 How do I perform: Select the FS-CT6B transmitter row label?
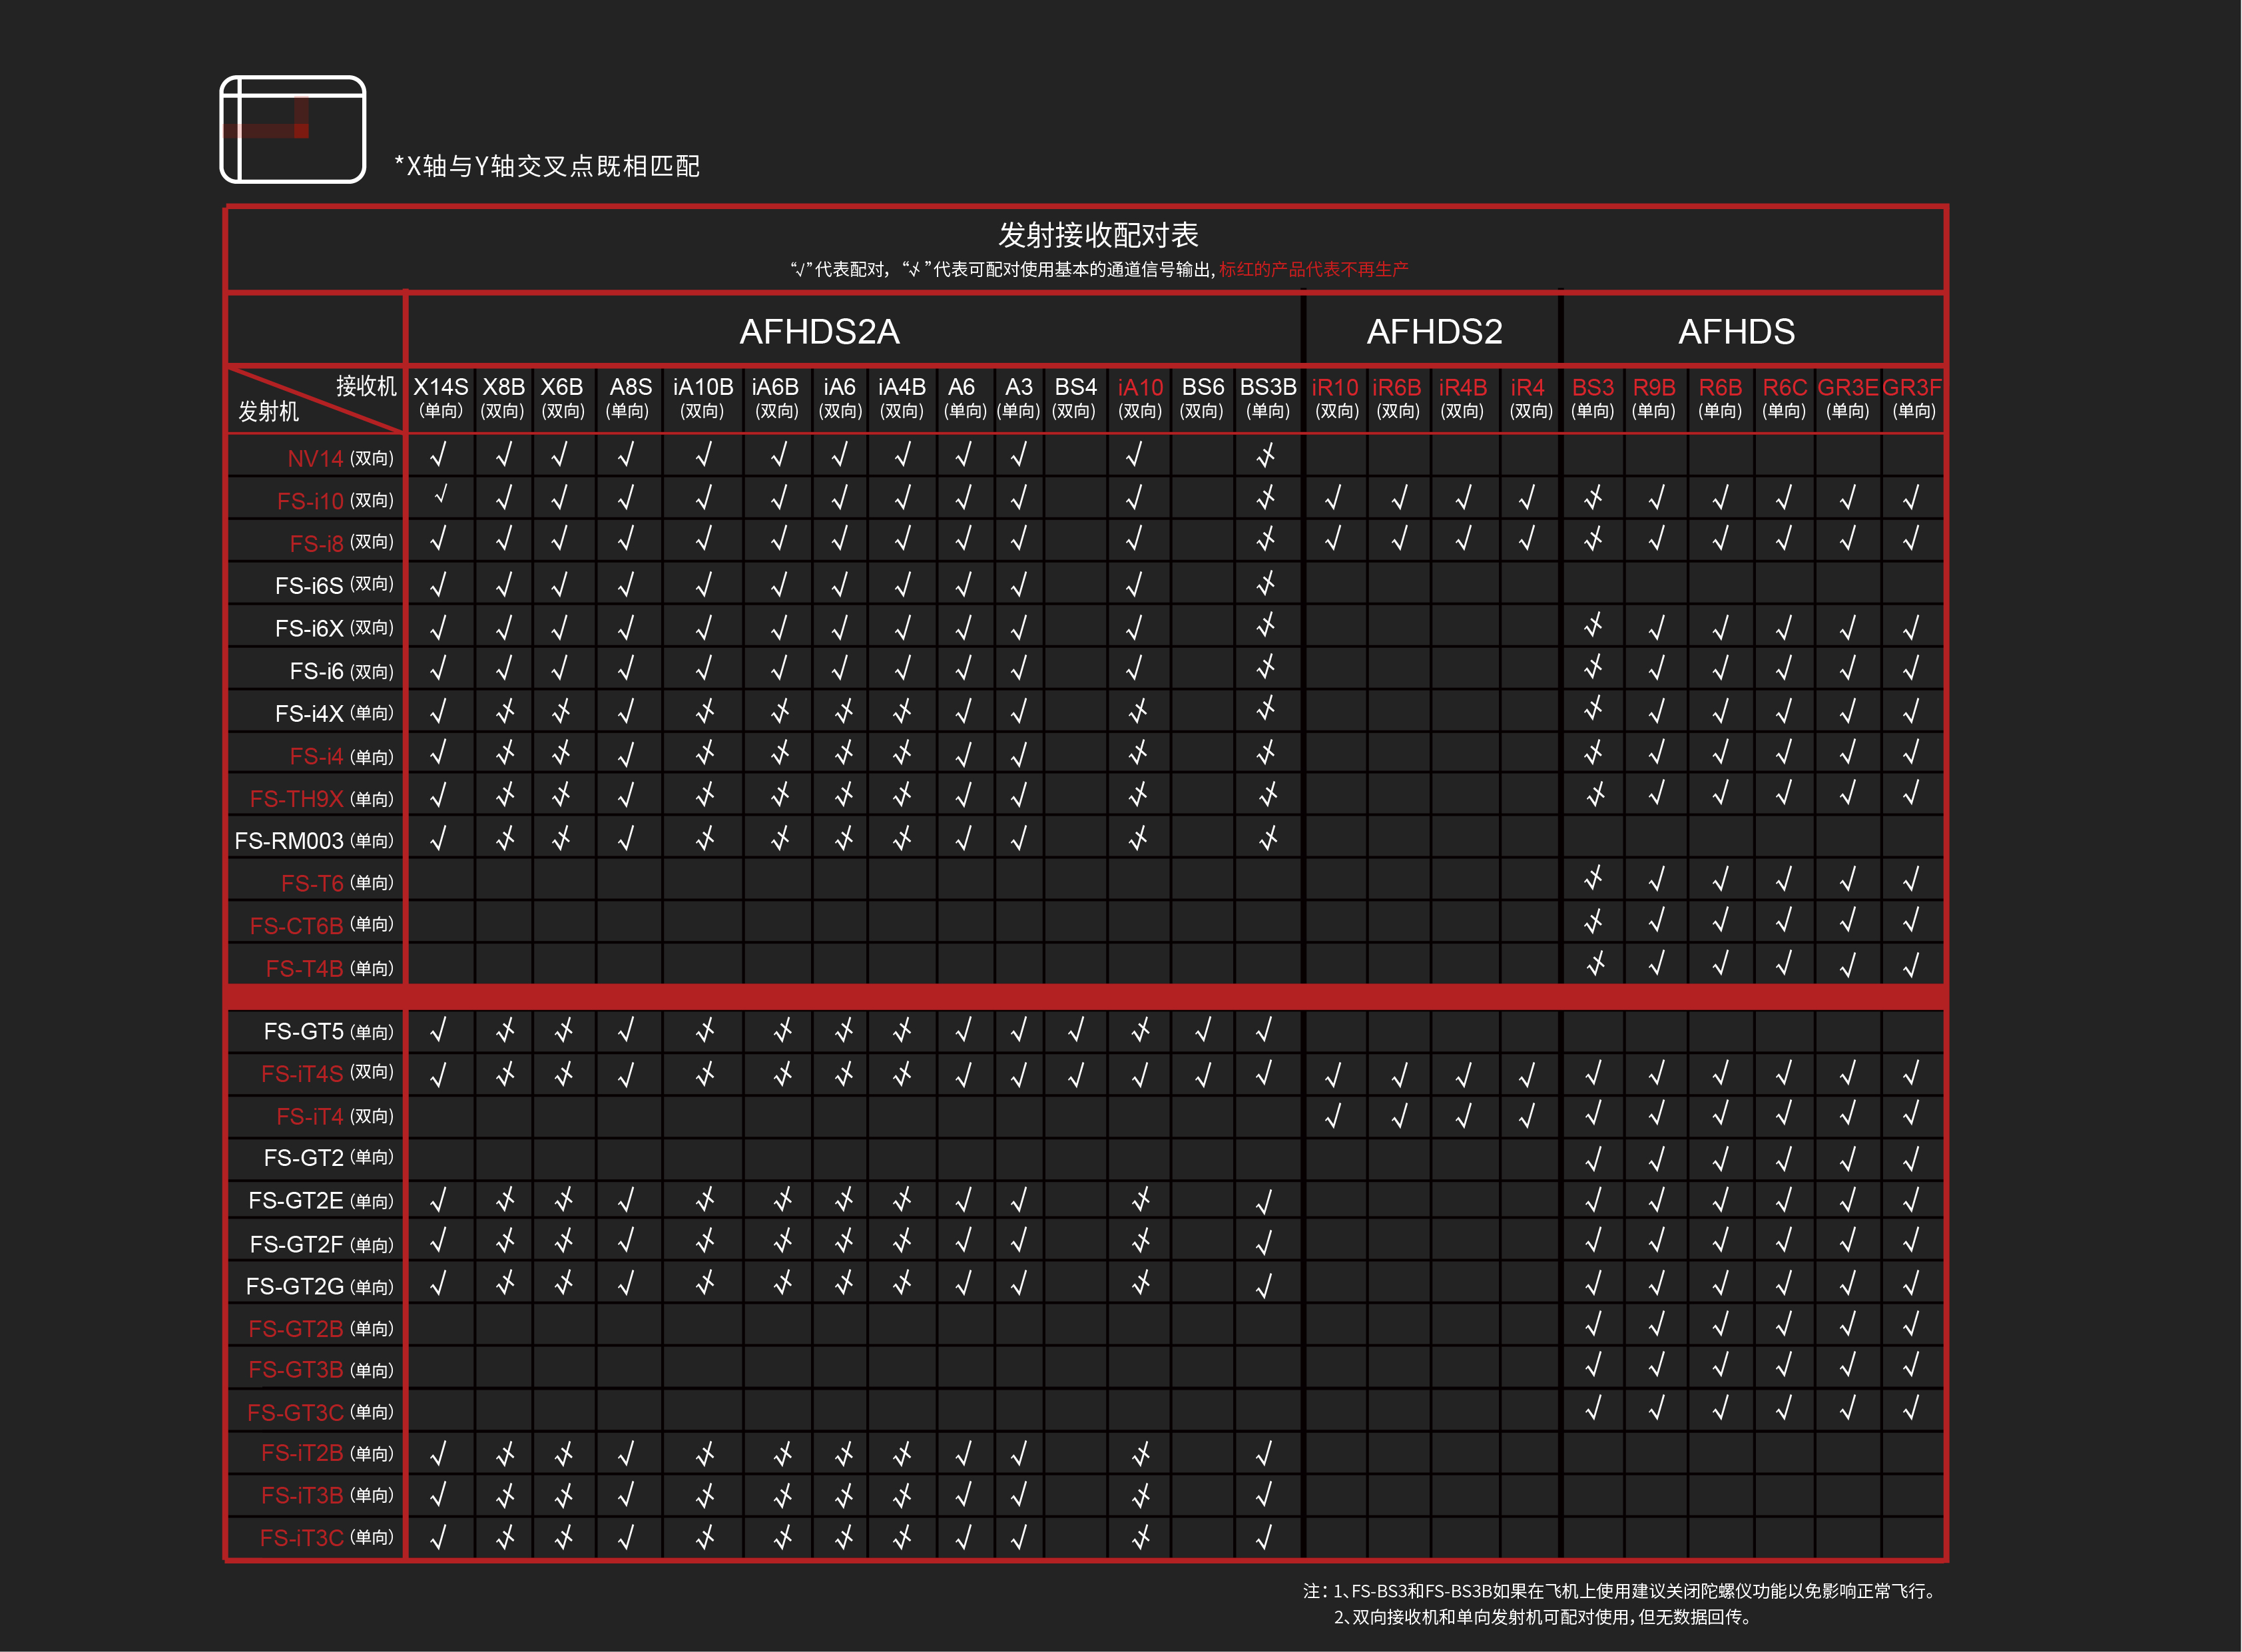(321, 925)
